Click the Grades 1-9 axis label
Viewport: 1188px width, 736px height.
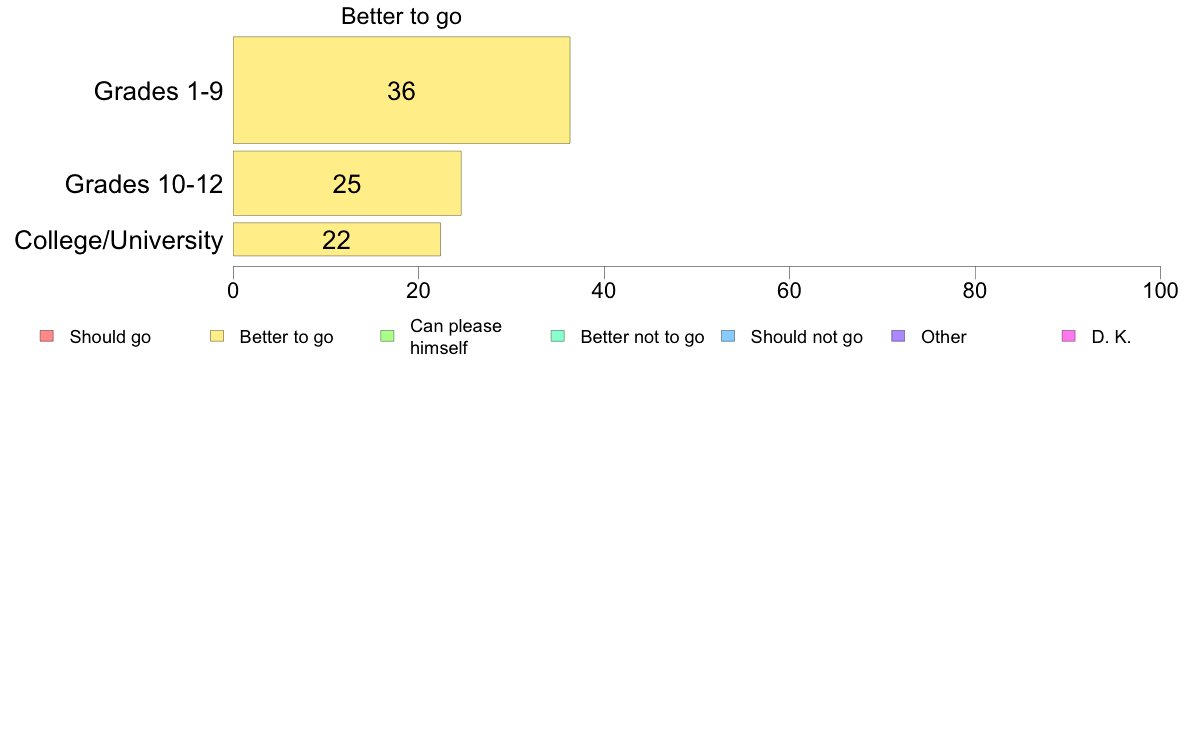coord(158,91)
